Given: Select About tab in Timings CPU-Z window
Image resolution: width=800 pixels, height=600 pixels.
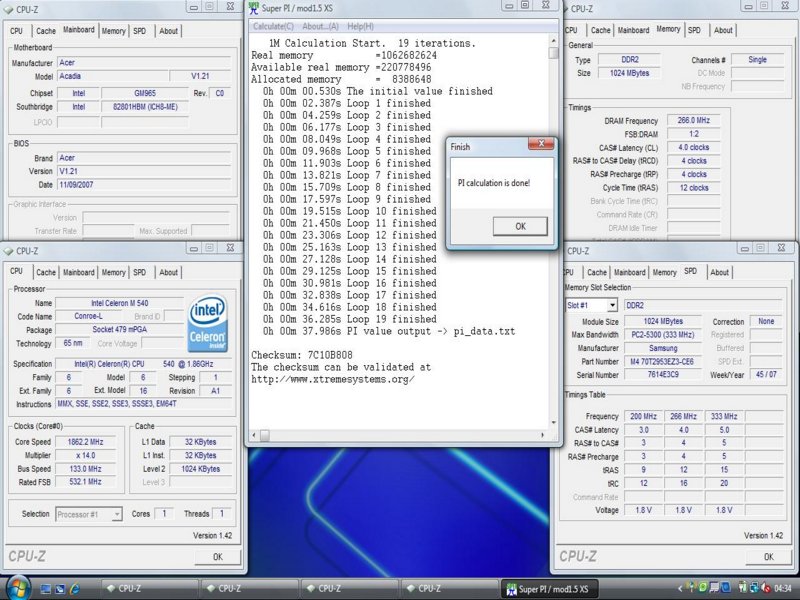Looking at the screenshot, I should coord(723,31).
